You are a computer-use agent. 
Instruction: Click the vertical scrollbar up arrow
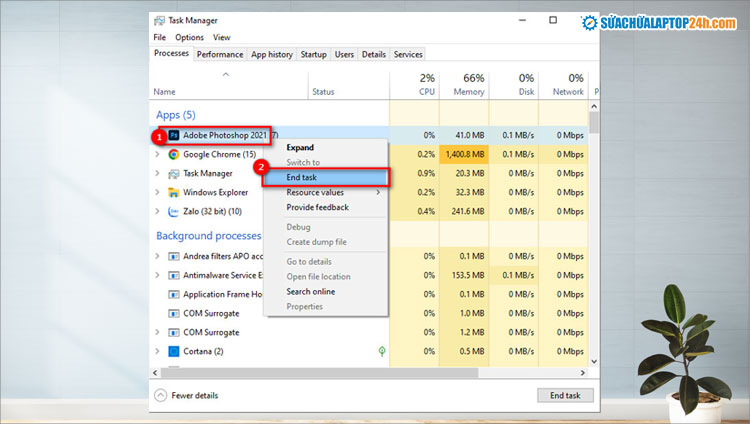click(594, 106)
